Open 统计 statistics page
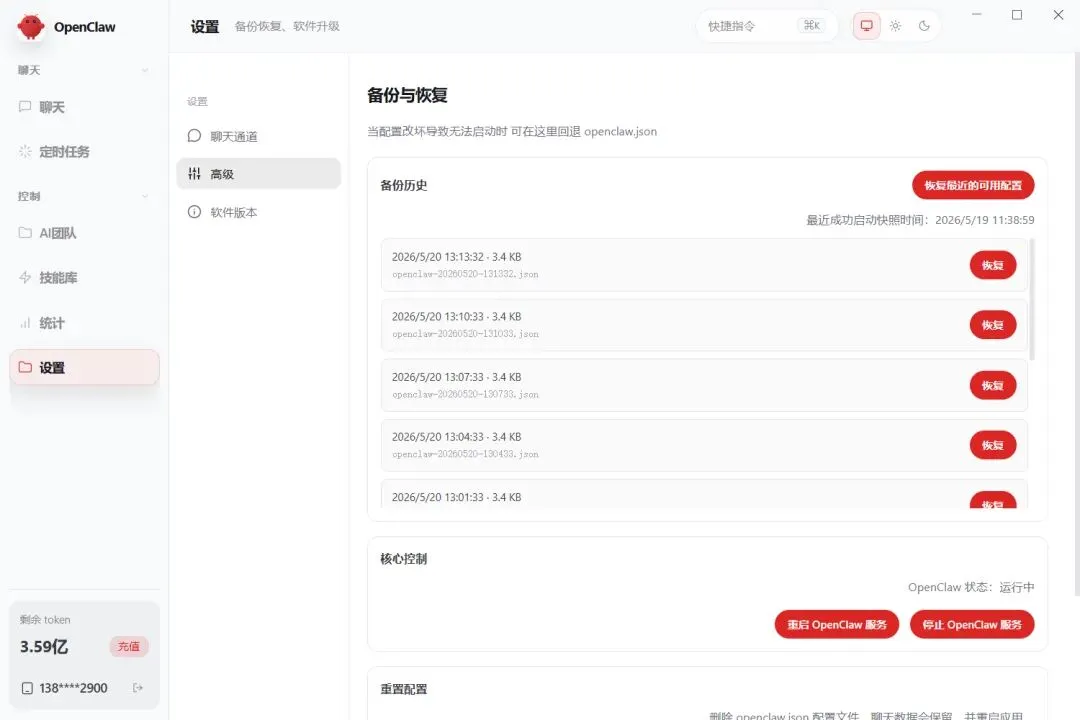The image size is (1080, 720). pyautogui.click(x=84, y=322)
